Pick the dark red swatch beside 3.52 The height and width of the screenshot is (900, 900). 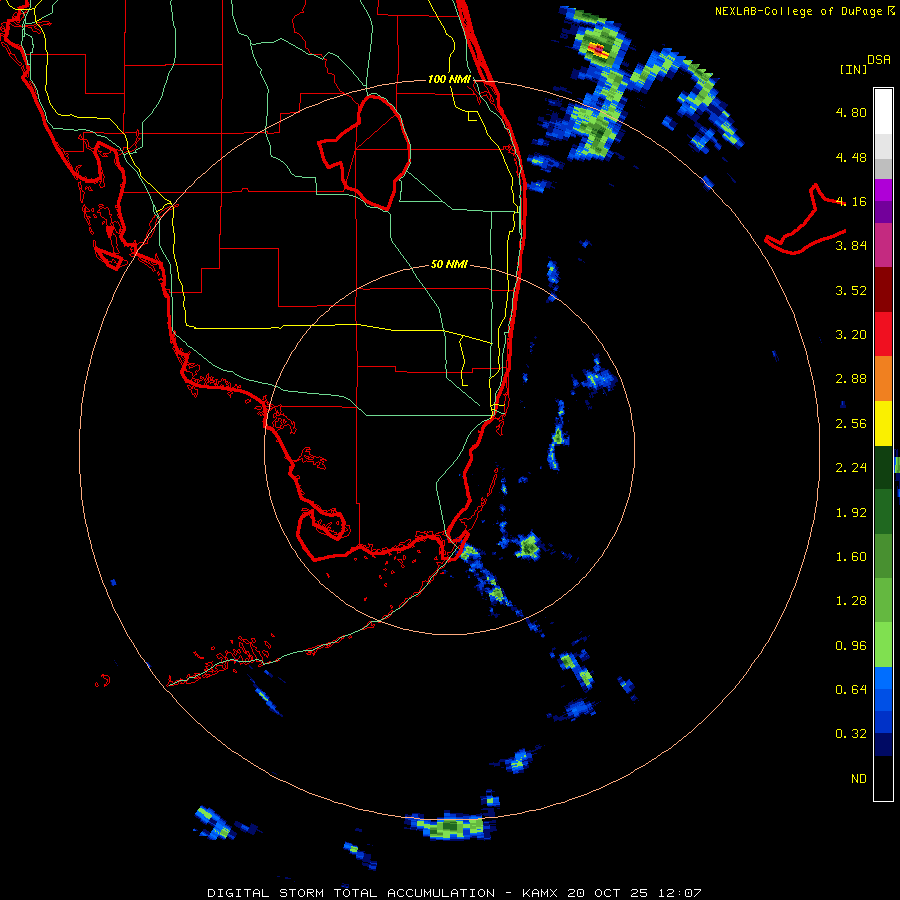coord(883,290)
